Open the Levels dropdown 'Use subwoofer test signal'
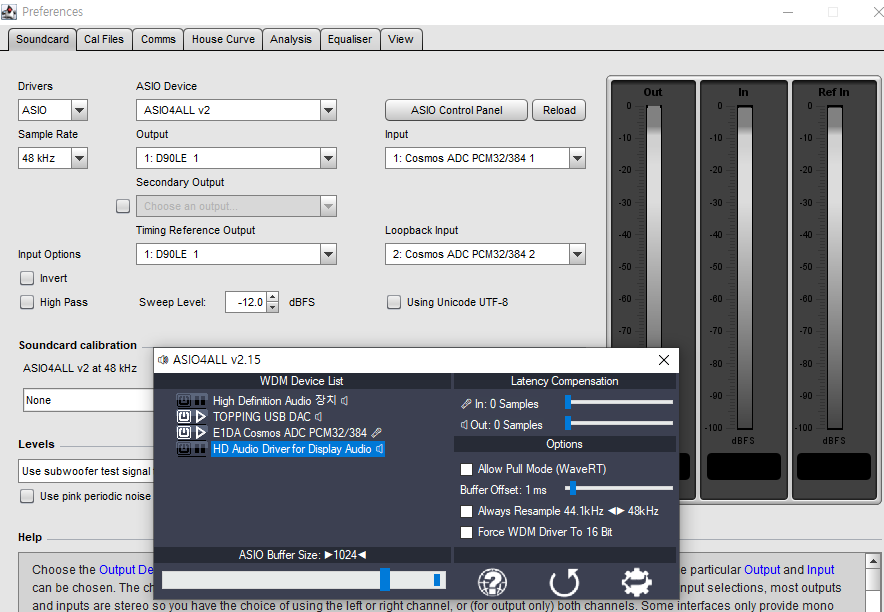884x612 pixels. pyautogui.click(x=86, y=471)
